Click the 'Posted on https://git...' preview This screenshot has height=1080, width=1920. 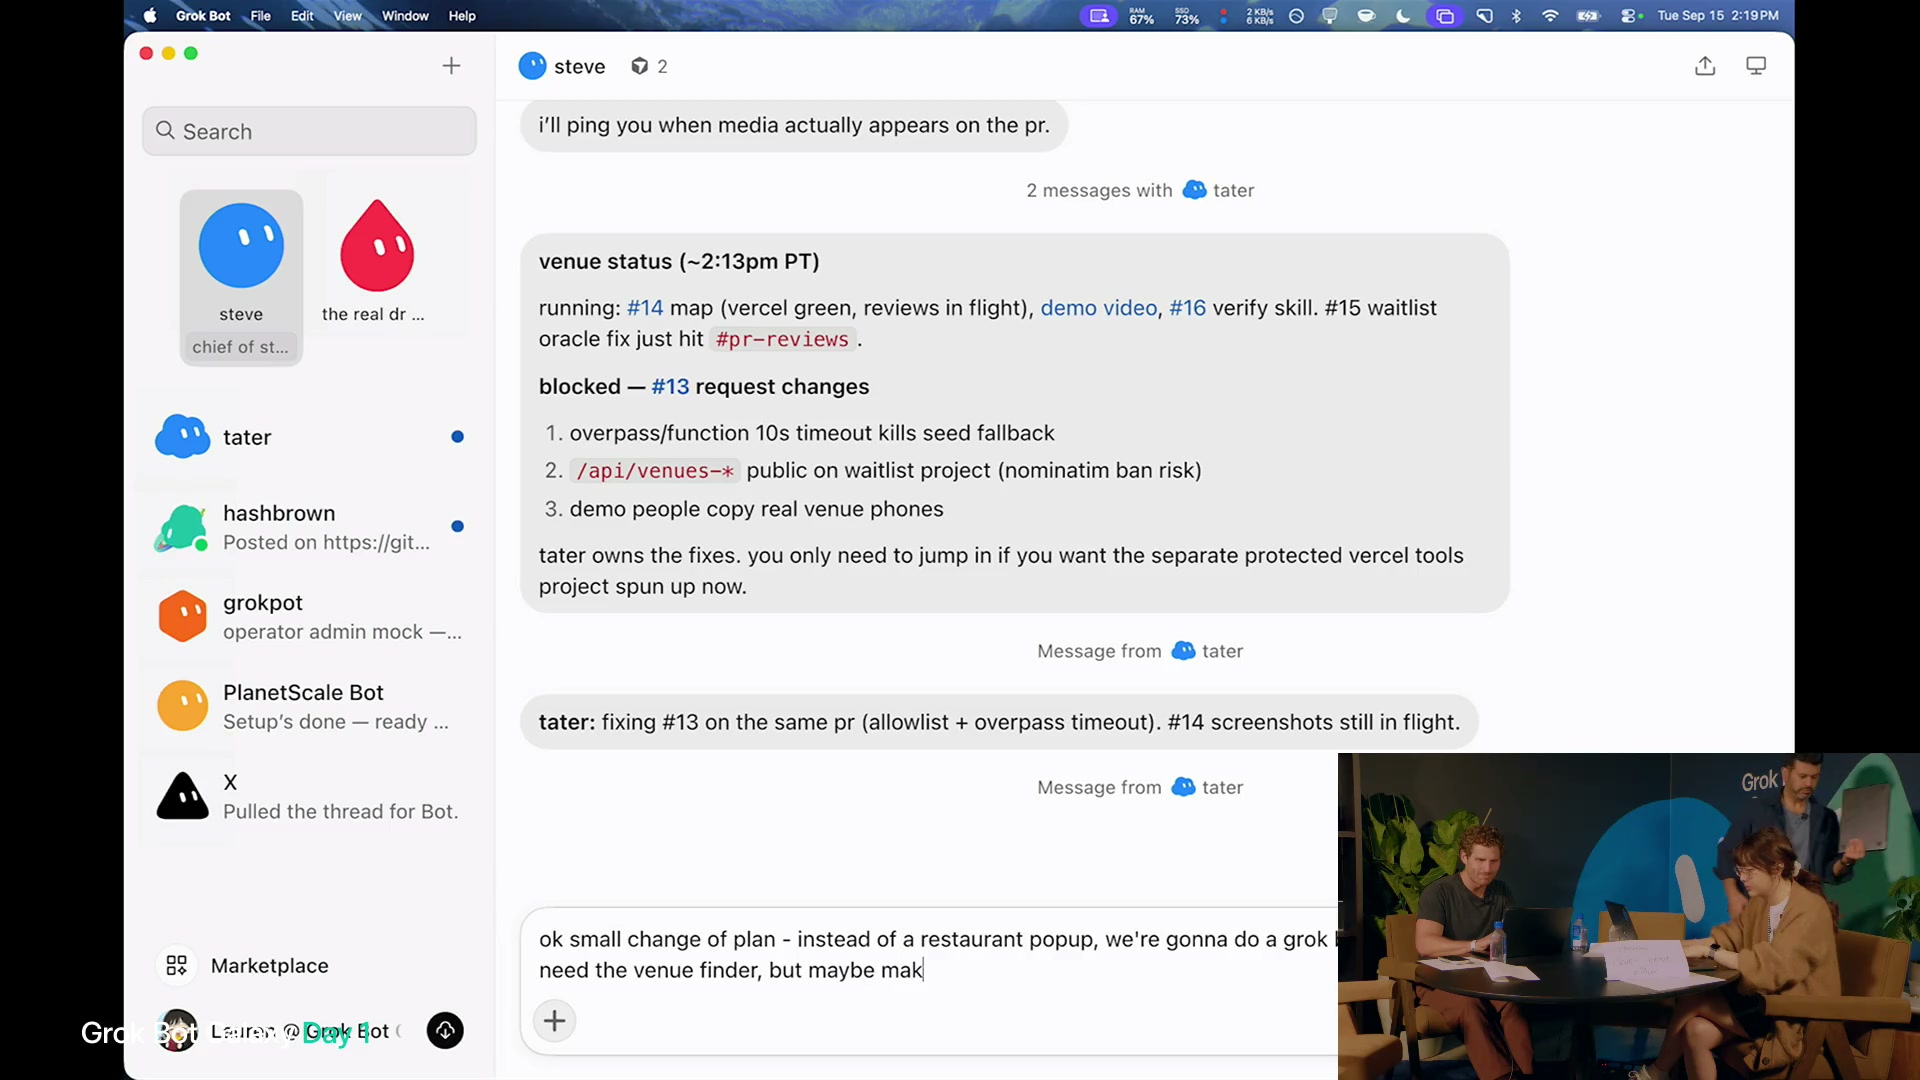326,542
